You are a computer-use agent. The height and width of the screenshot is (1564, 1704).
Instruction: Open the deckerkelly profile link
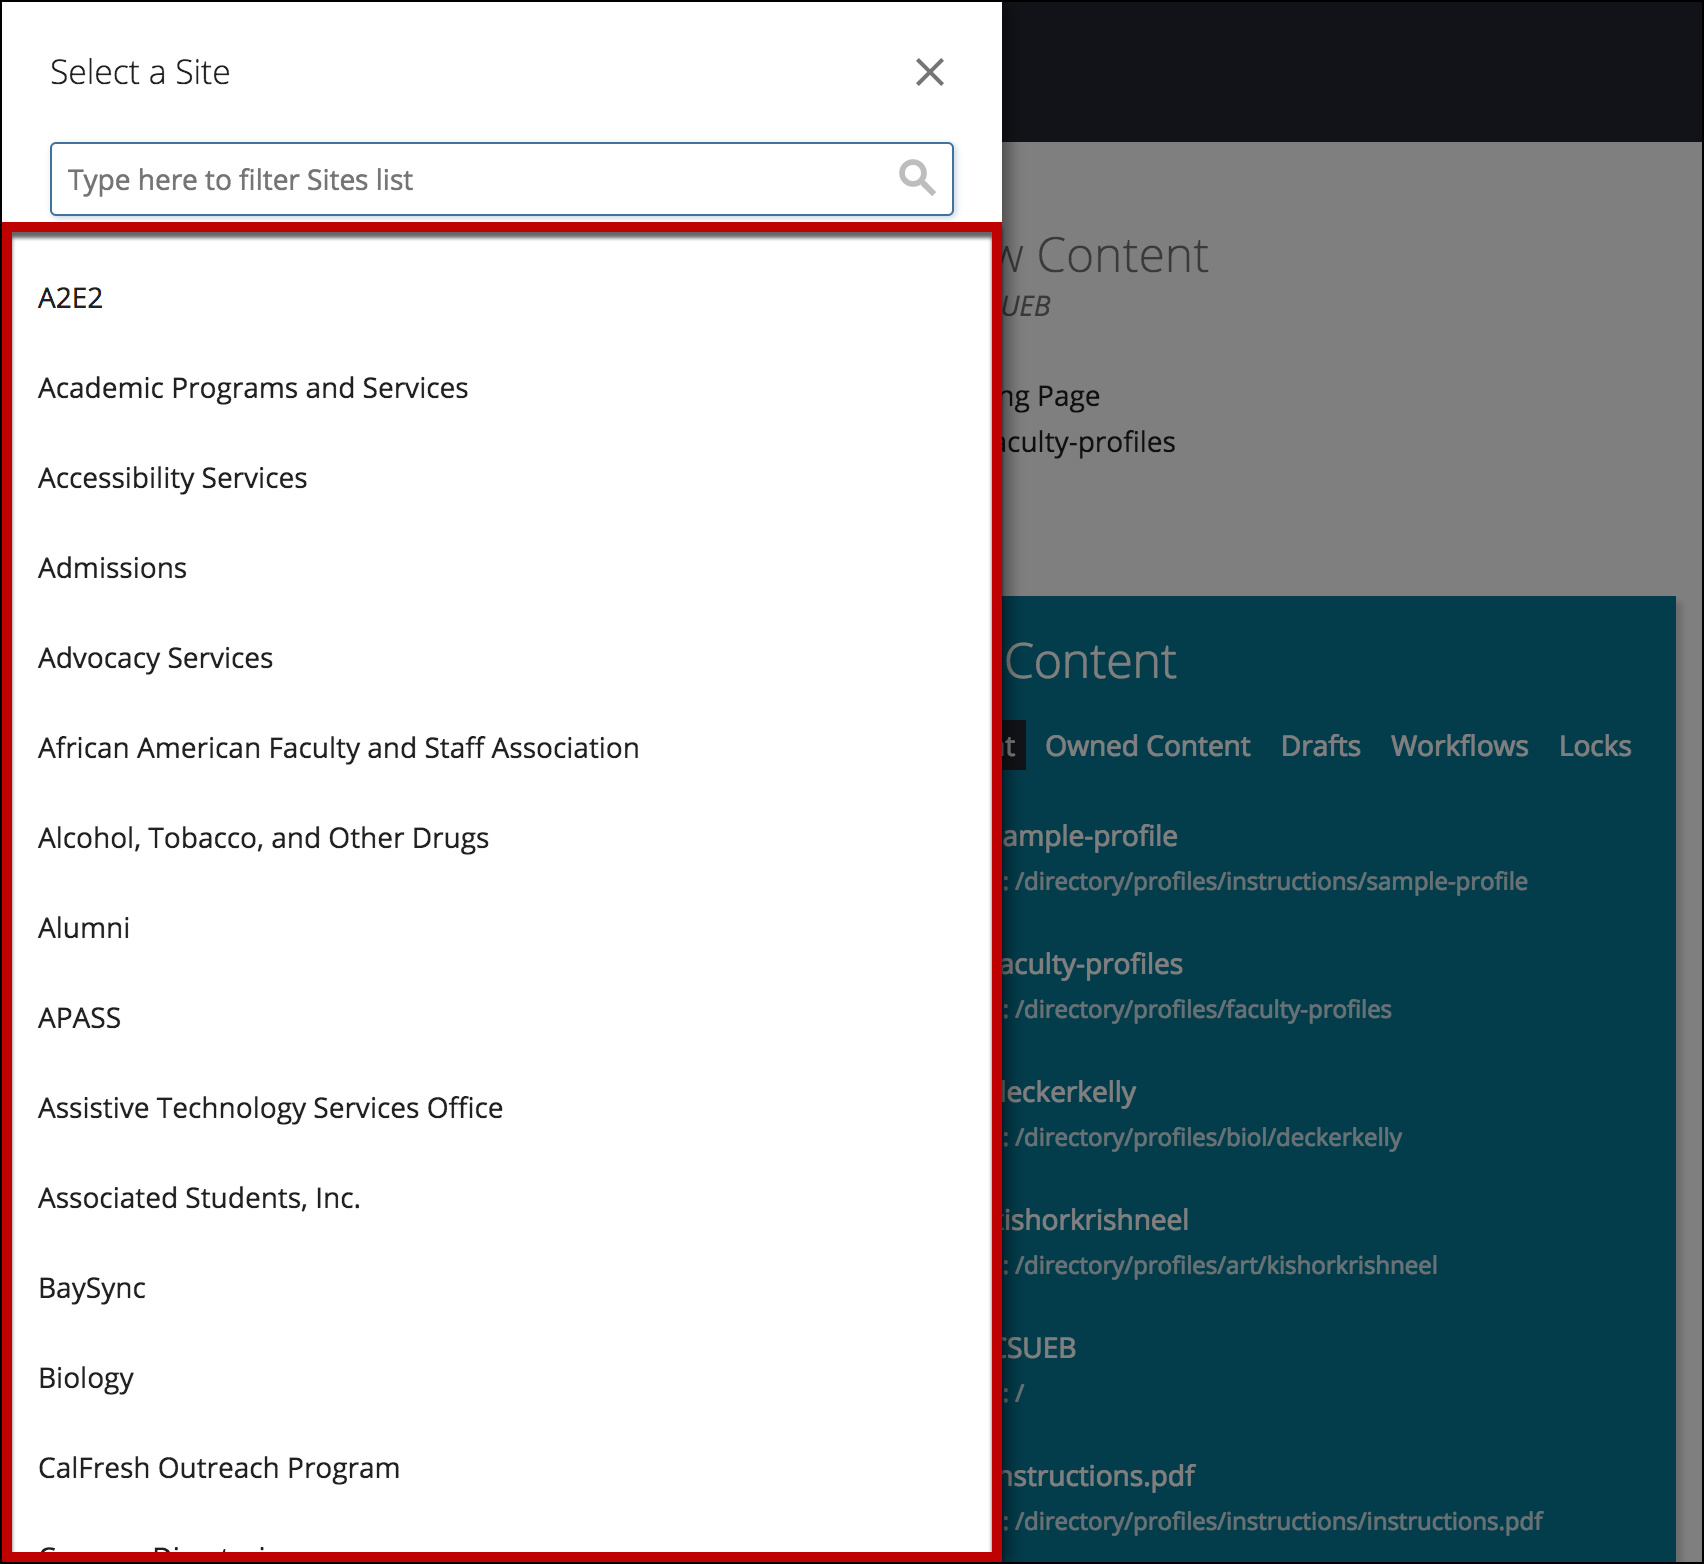point(1069,1092)
